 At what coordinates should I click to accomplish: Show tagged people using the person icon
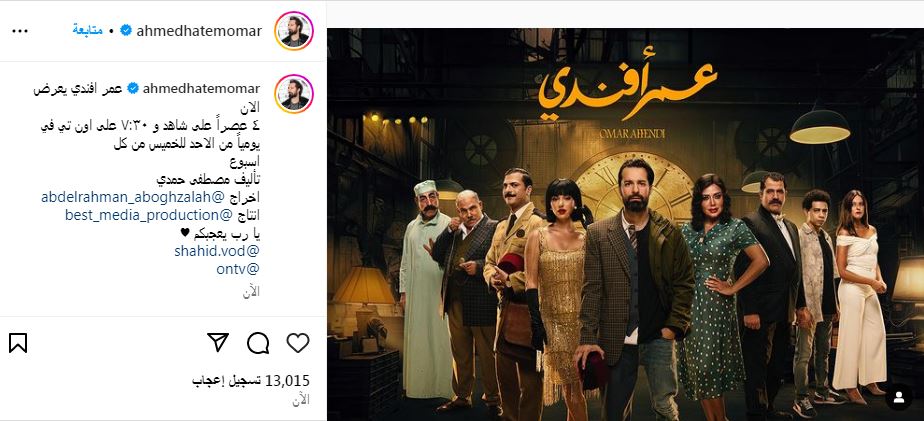click(x=899, y=397)
